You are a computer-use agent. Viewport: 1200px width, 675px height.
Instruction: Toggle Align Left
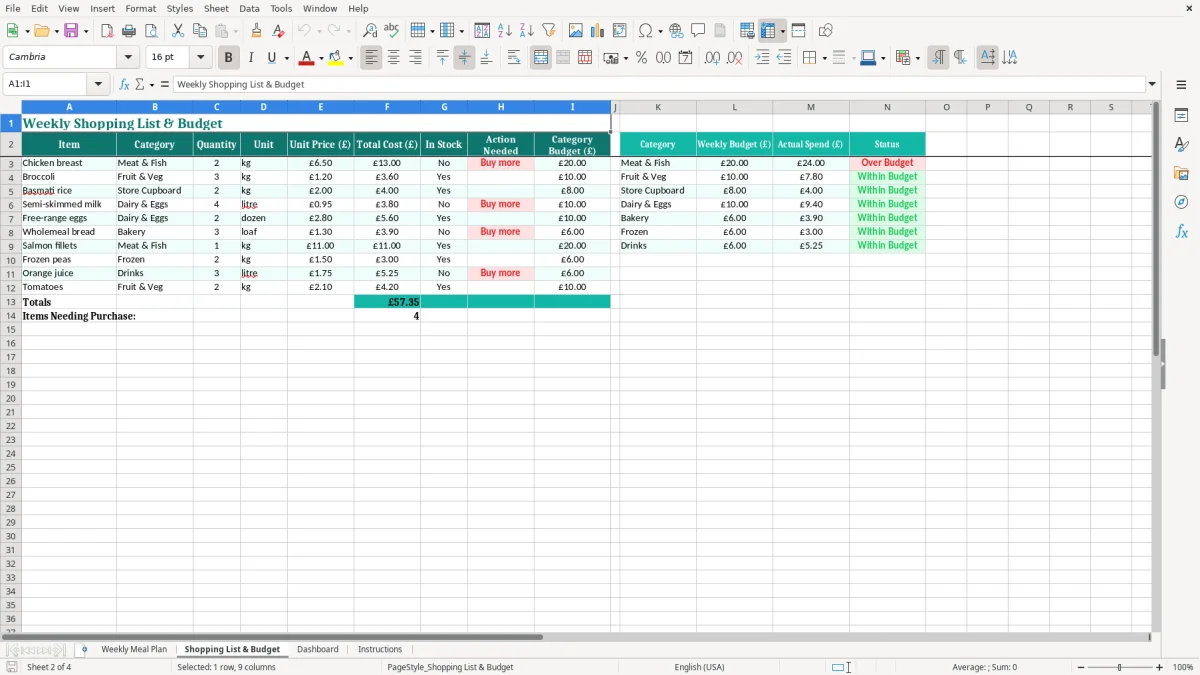[x=372, y=58]
